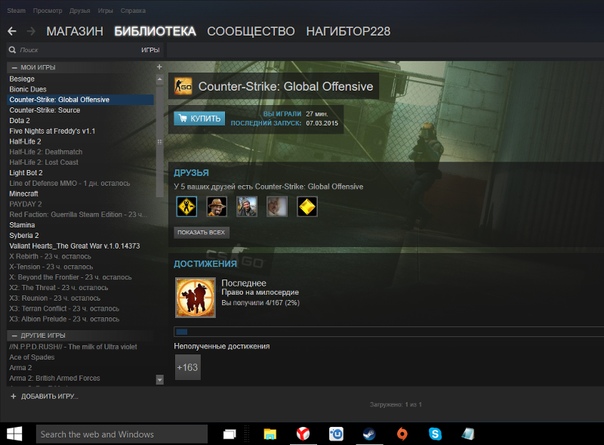Open the Друзья menu

pyautogui.click(x=80, y=10)
